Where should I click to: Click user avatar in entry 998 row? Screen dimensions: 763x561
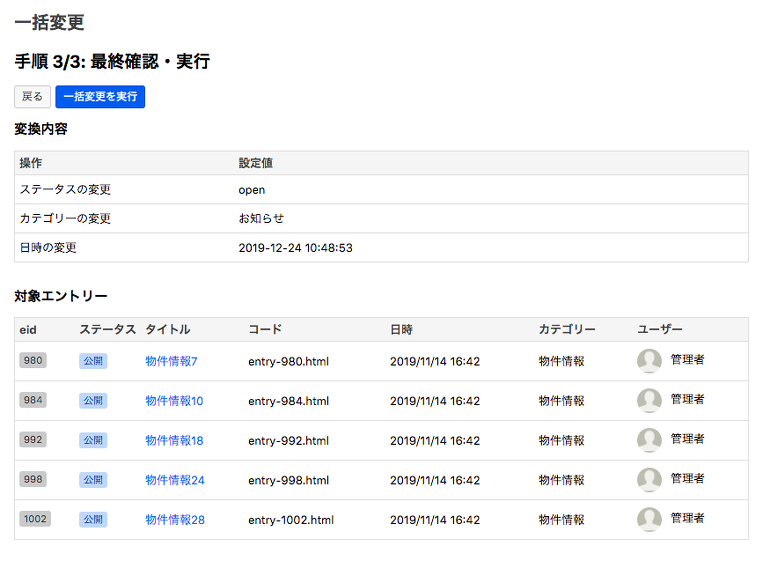point(649,480)
